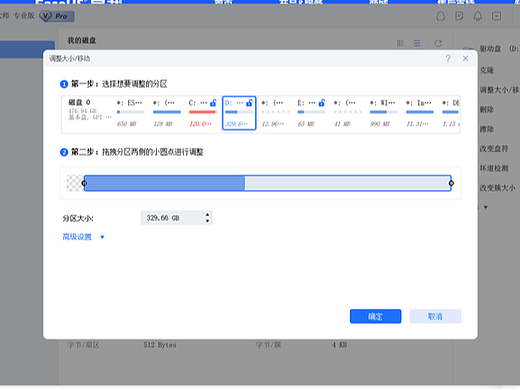This screenshot has width=520, height=390.
Task: Open the notification bell in header
Action: [478, 16]
